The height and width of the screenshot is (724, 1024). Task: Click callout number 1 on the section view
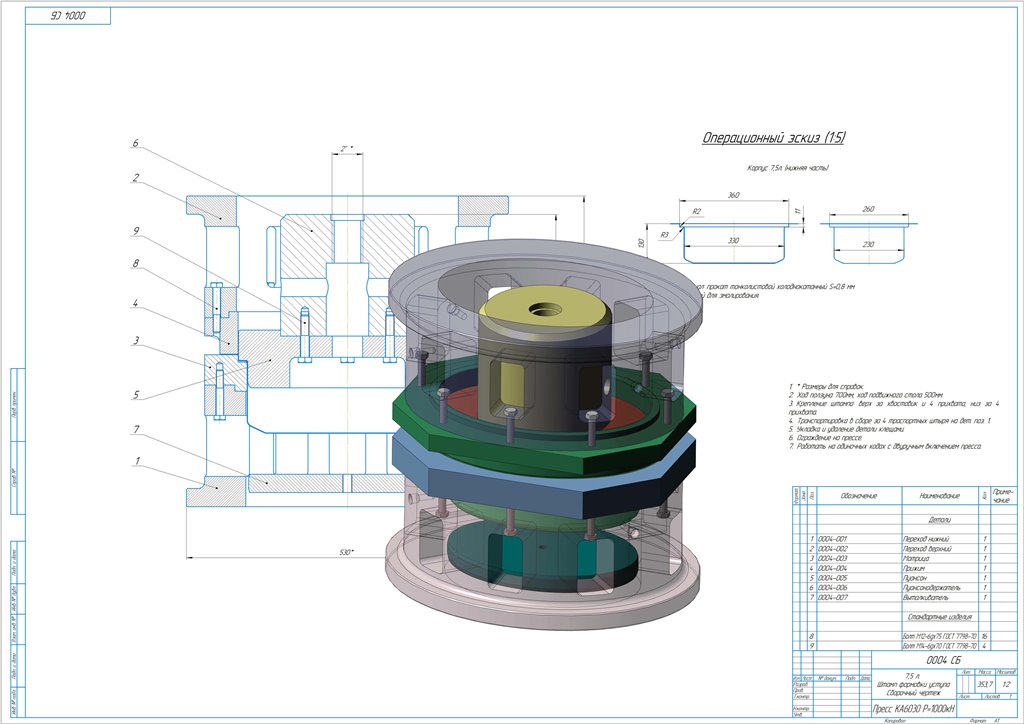[136, 461]
